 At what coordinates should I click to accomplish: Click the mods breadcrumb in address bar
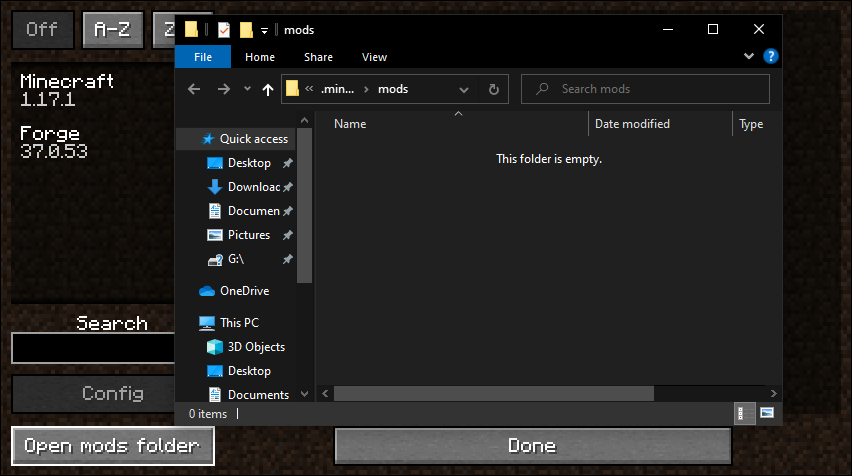coord(393,89)
